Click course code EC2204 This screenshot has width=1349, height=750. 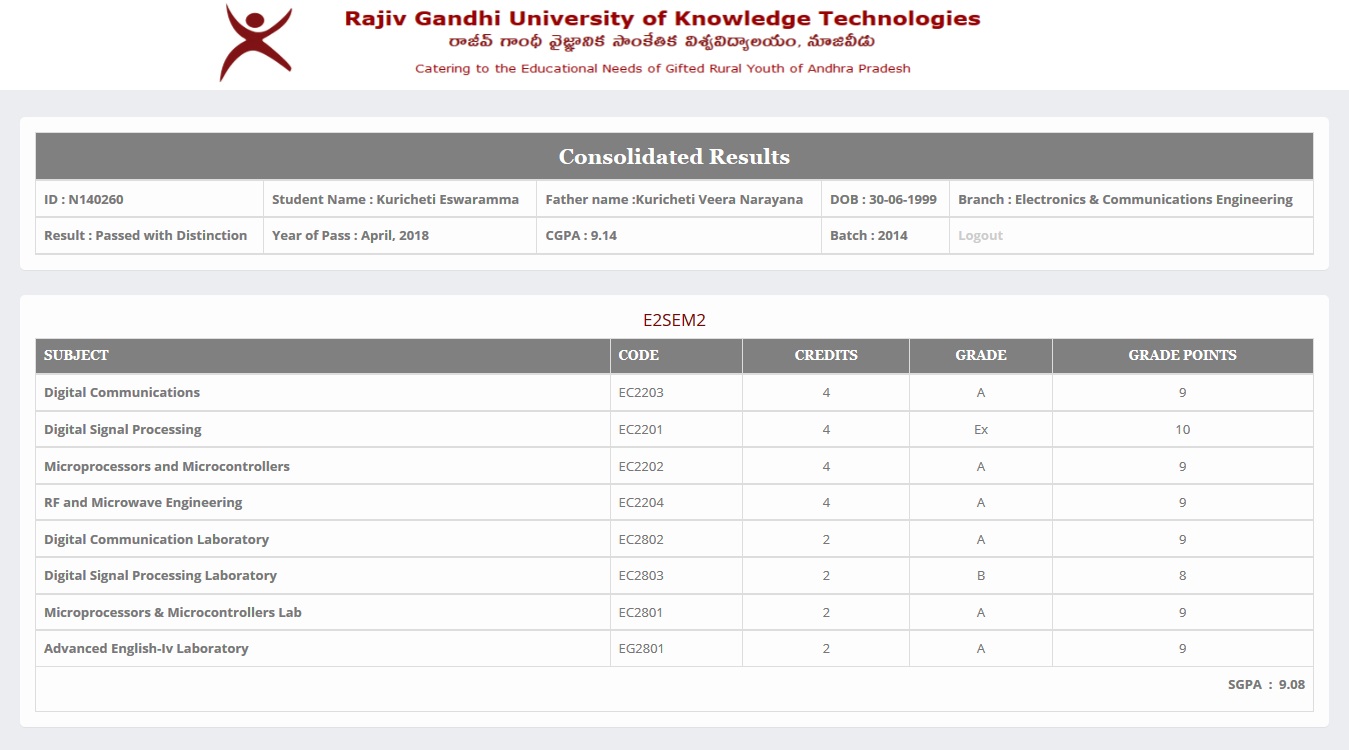(x=641, y=503)
